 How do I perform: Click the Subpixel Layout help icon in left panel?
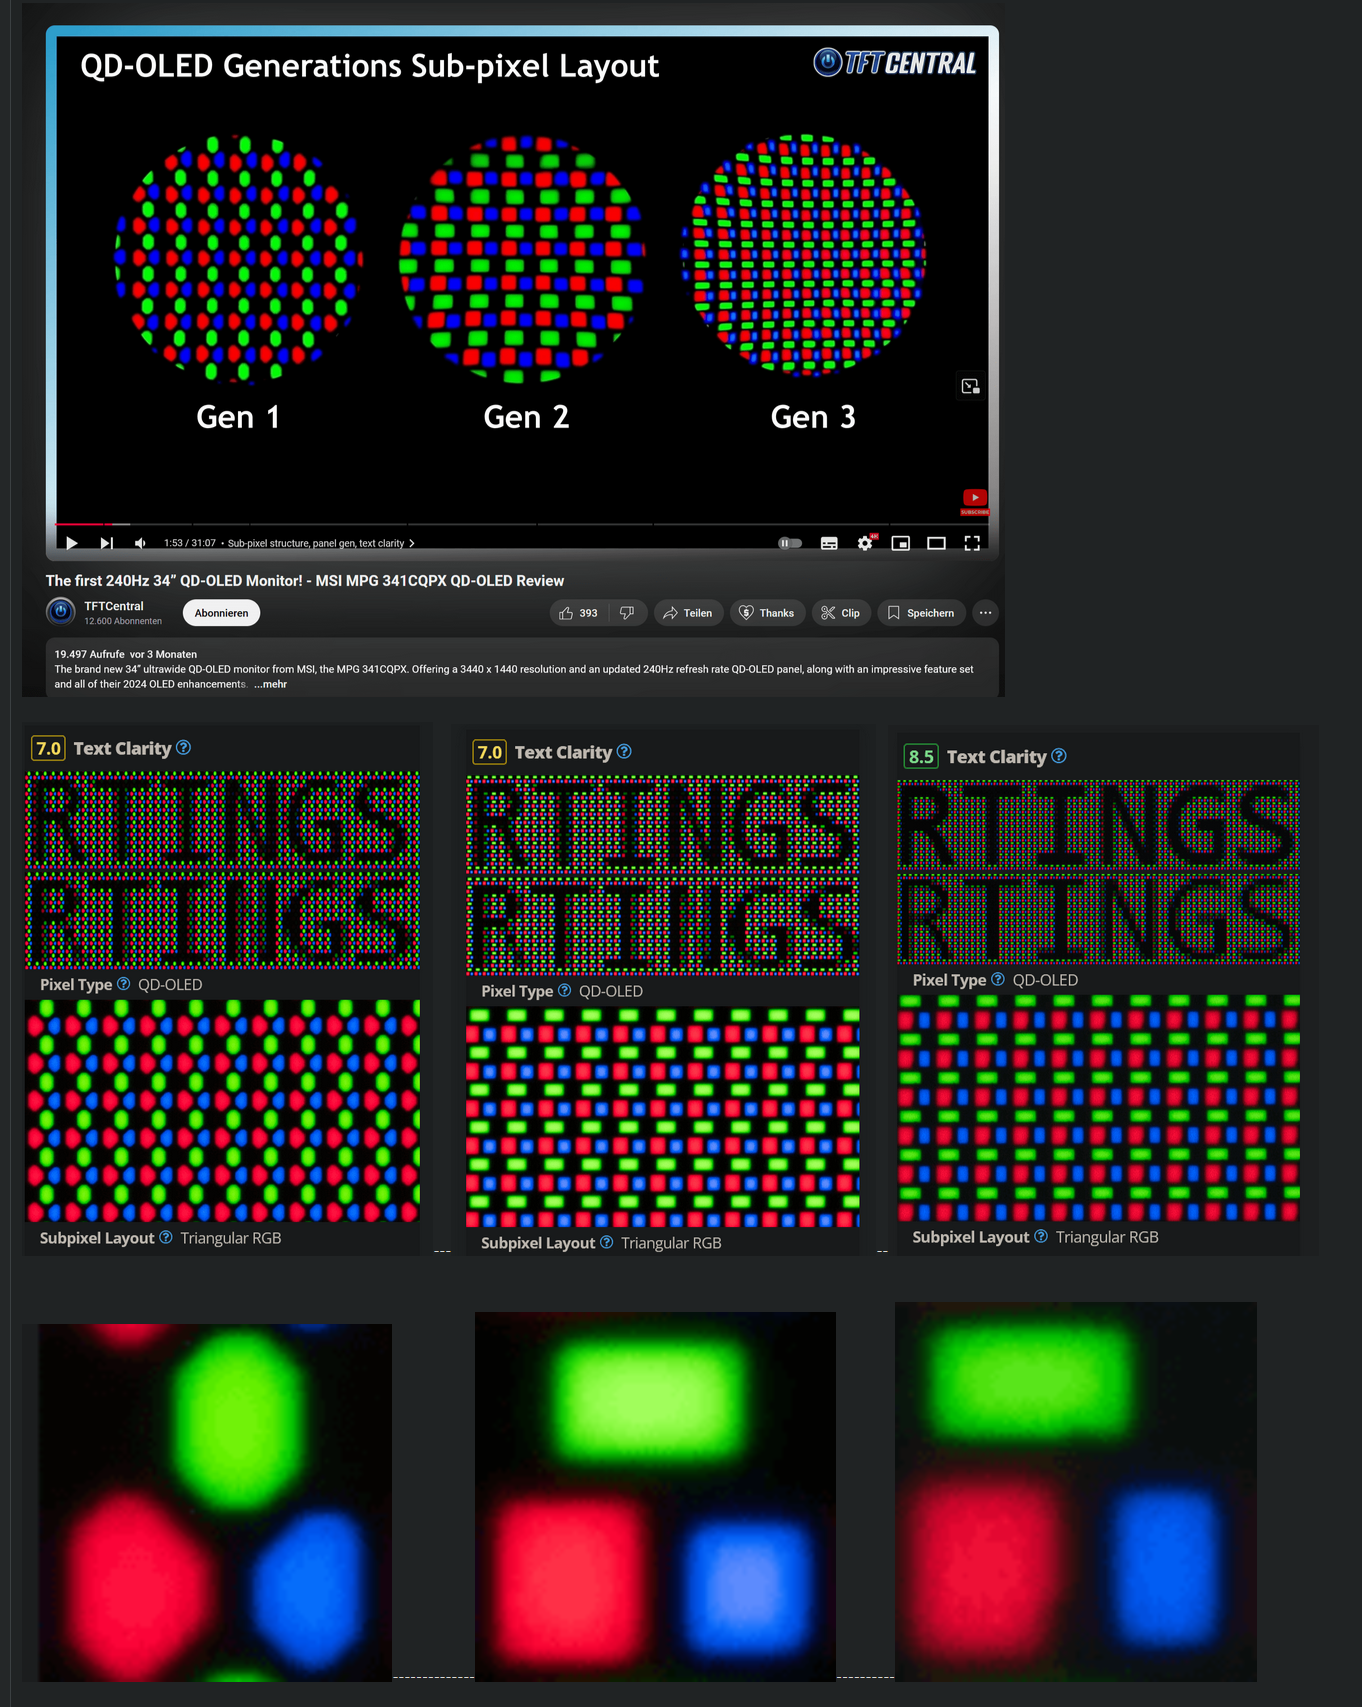tap(166, 1237)
